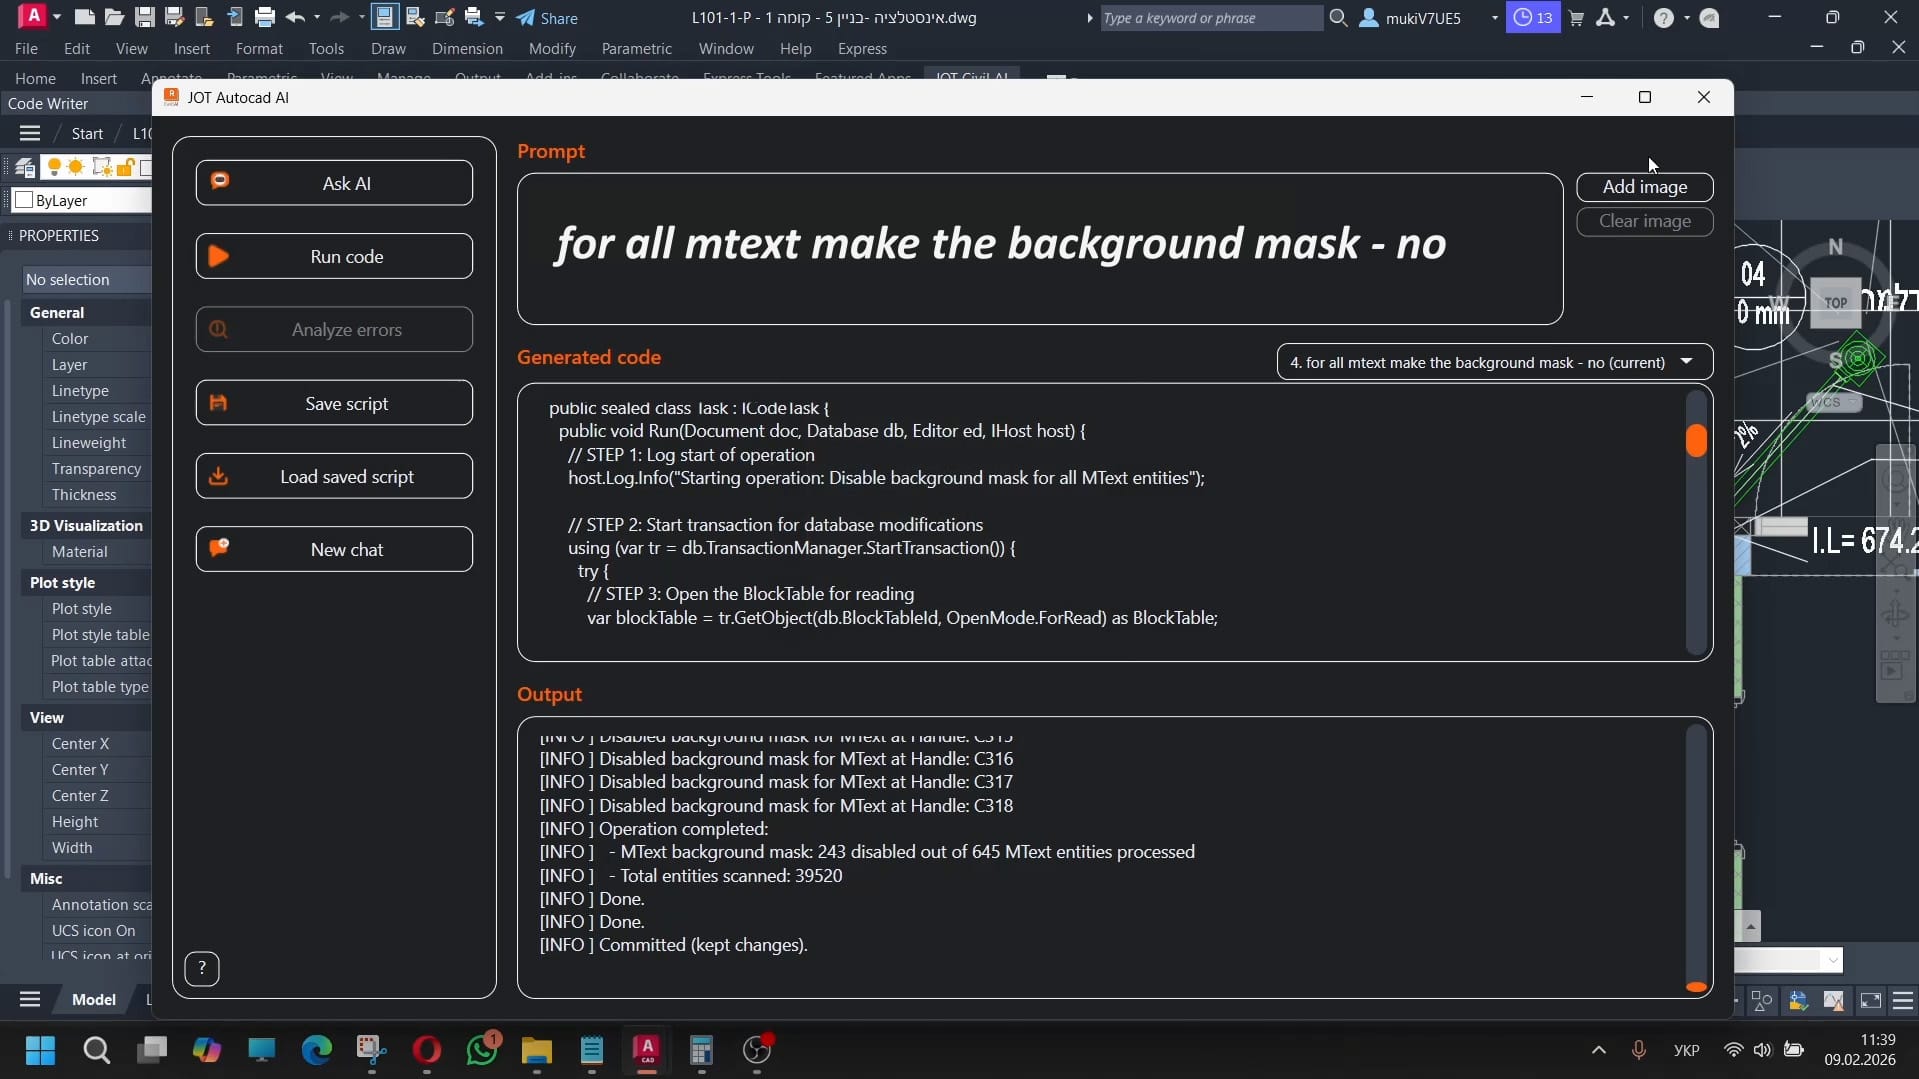Image resolution: width=1919 pixels, height=1079 pixels.
Task: Expand the mukiV7UE5 account dropdown
Action: pos(1494,17)
